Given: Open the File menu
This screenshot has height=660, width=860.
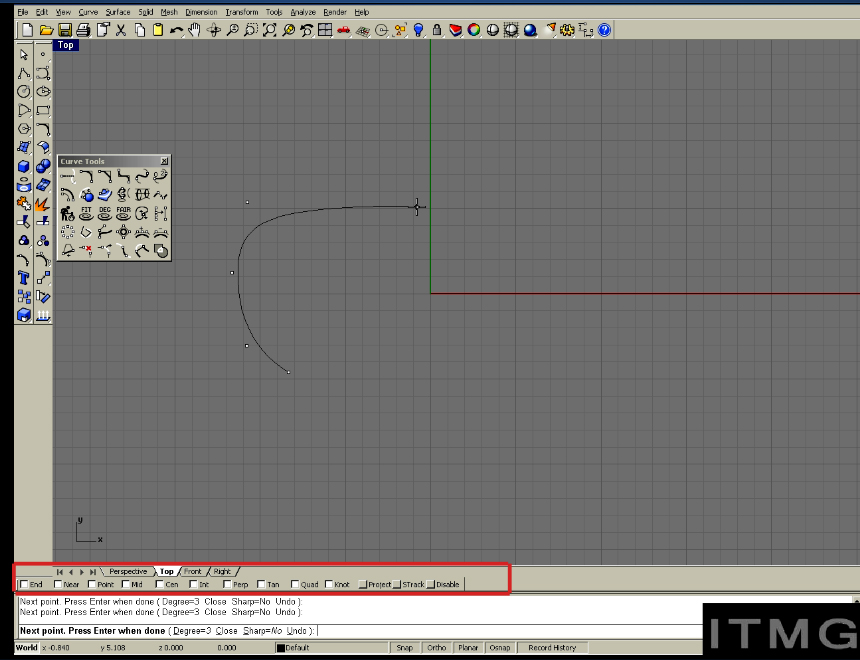Looking at the screenshot, I should pyautogui.click(x=22, y=12).
